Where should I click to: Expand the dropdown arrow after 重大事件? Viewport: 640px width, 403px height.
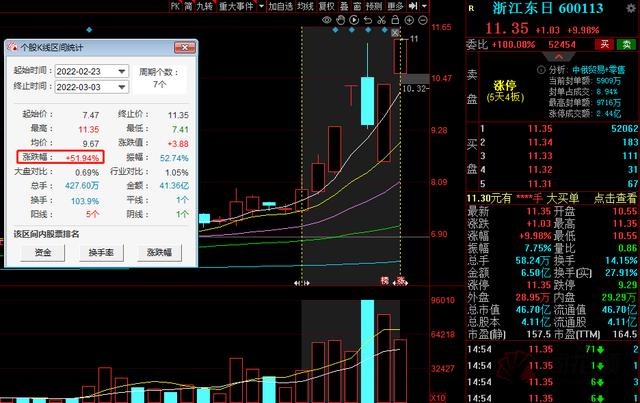[262, 6]
